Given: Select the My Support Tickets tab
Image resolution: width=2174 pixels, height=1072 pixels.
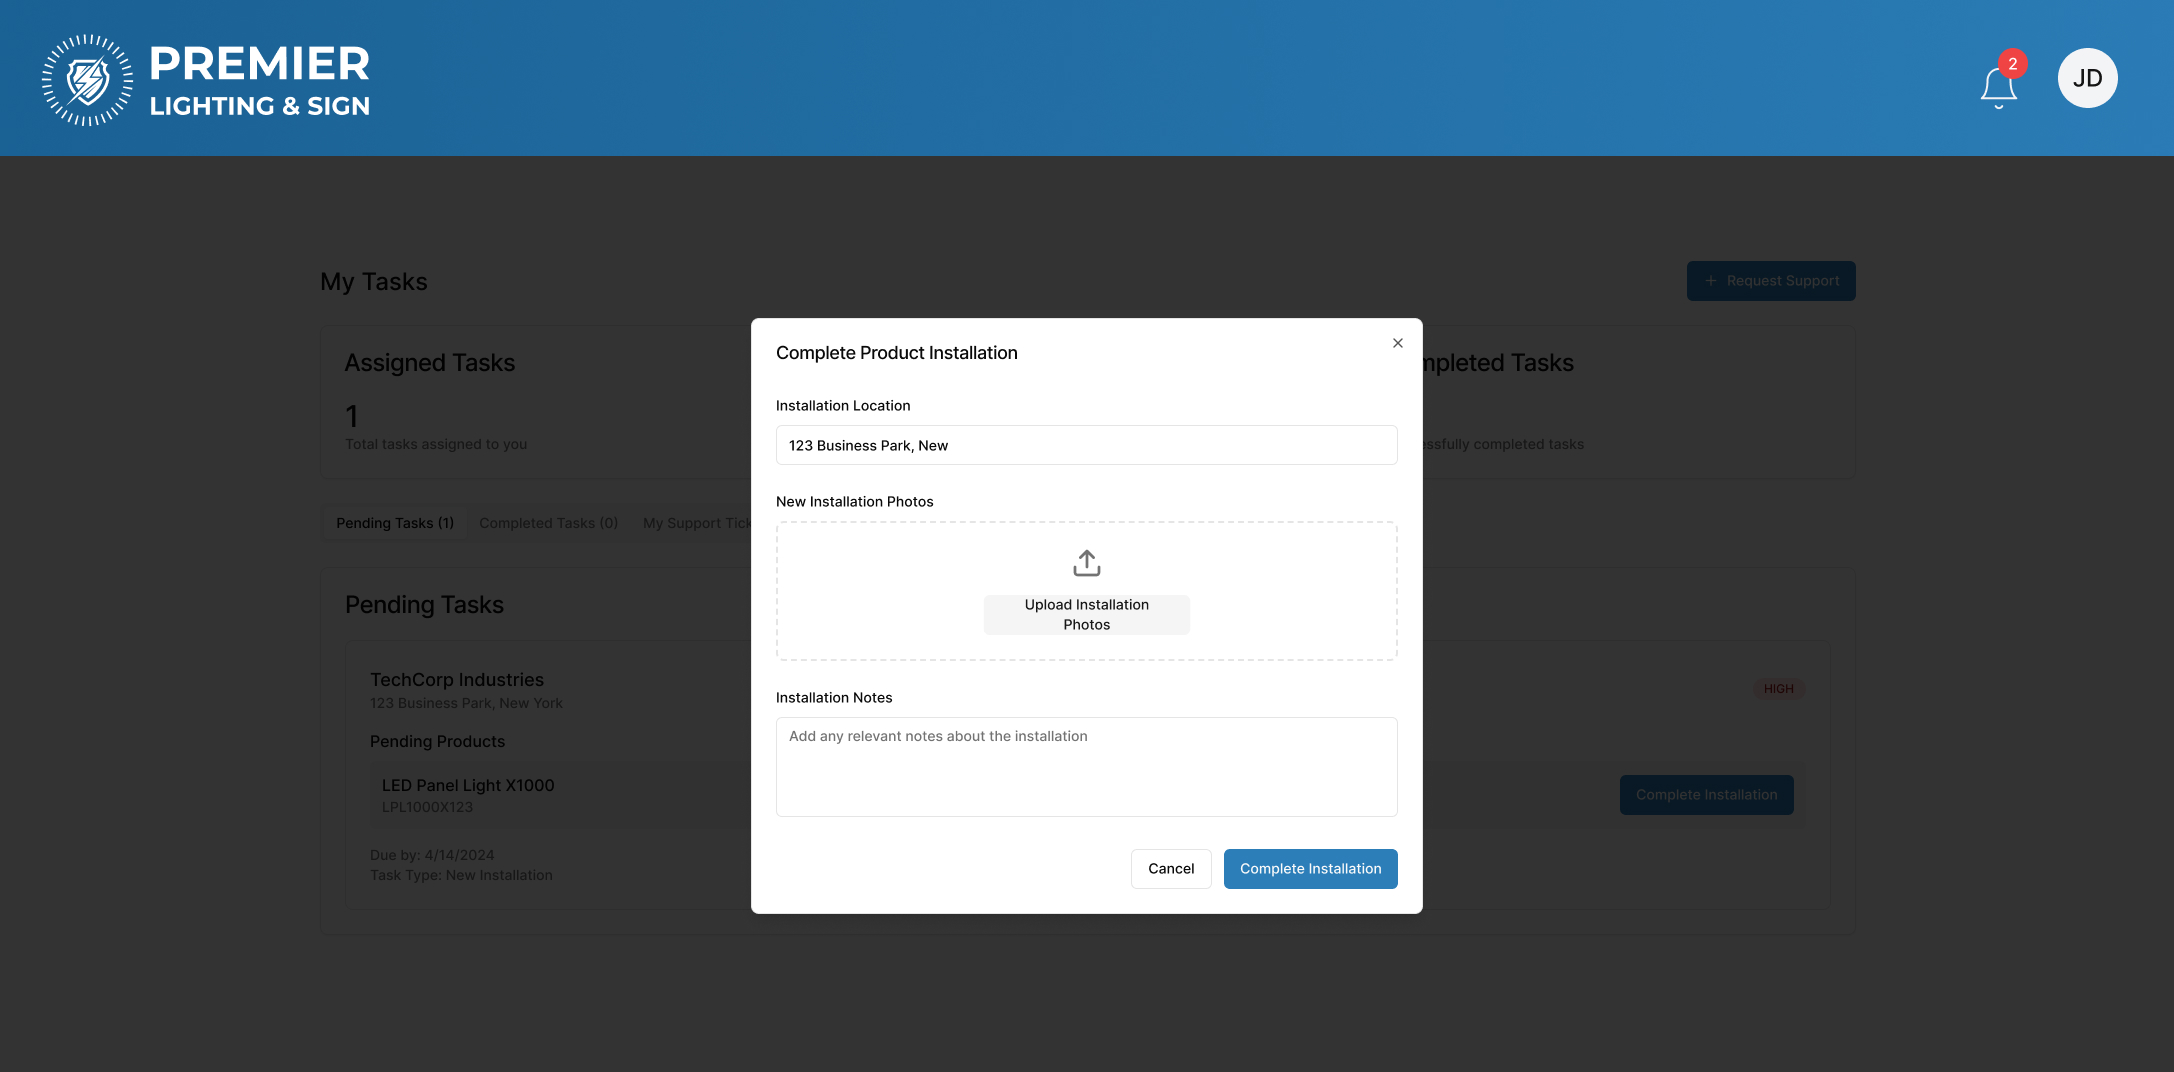Looking at the screenshot, I should click(x=696, y=523).
